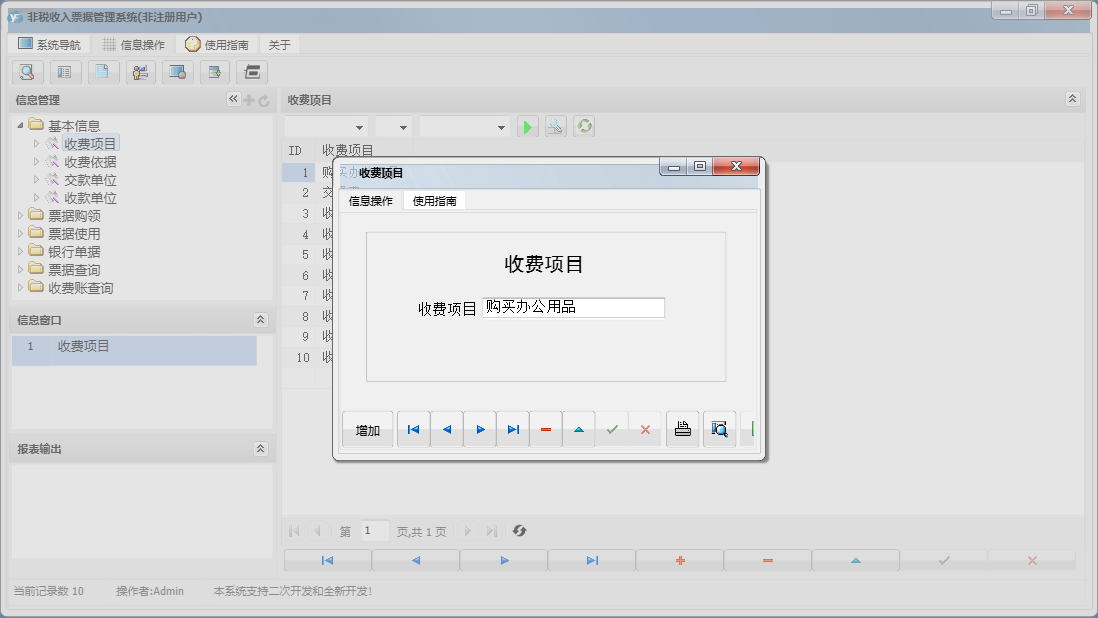The height and width of the screenshot is (618, 1098).
Task: Collapse the 信息管理 panel with double chevron
Action: (232, 99)
